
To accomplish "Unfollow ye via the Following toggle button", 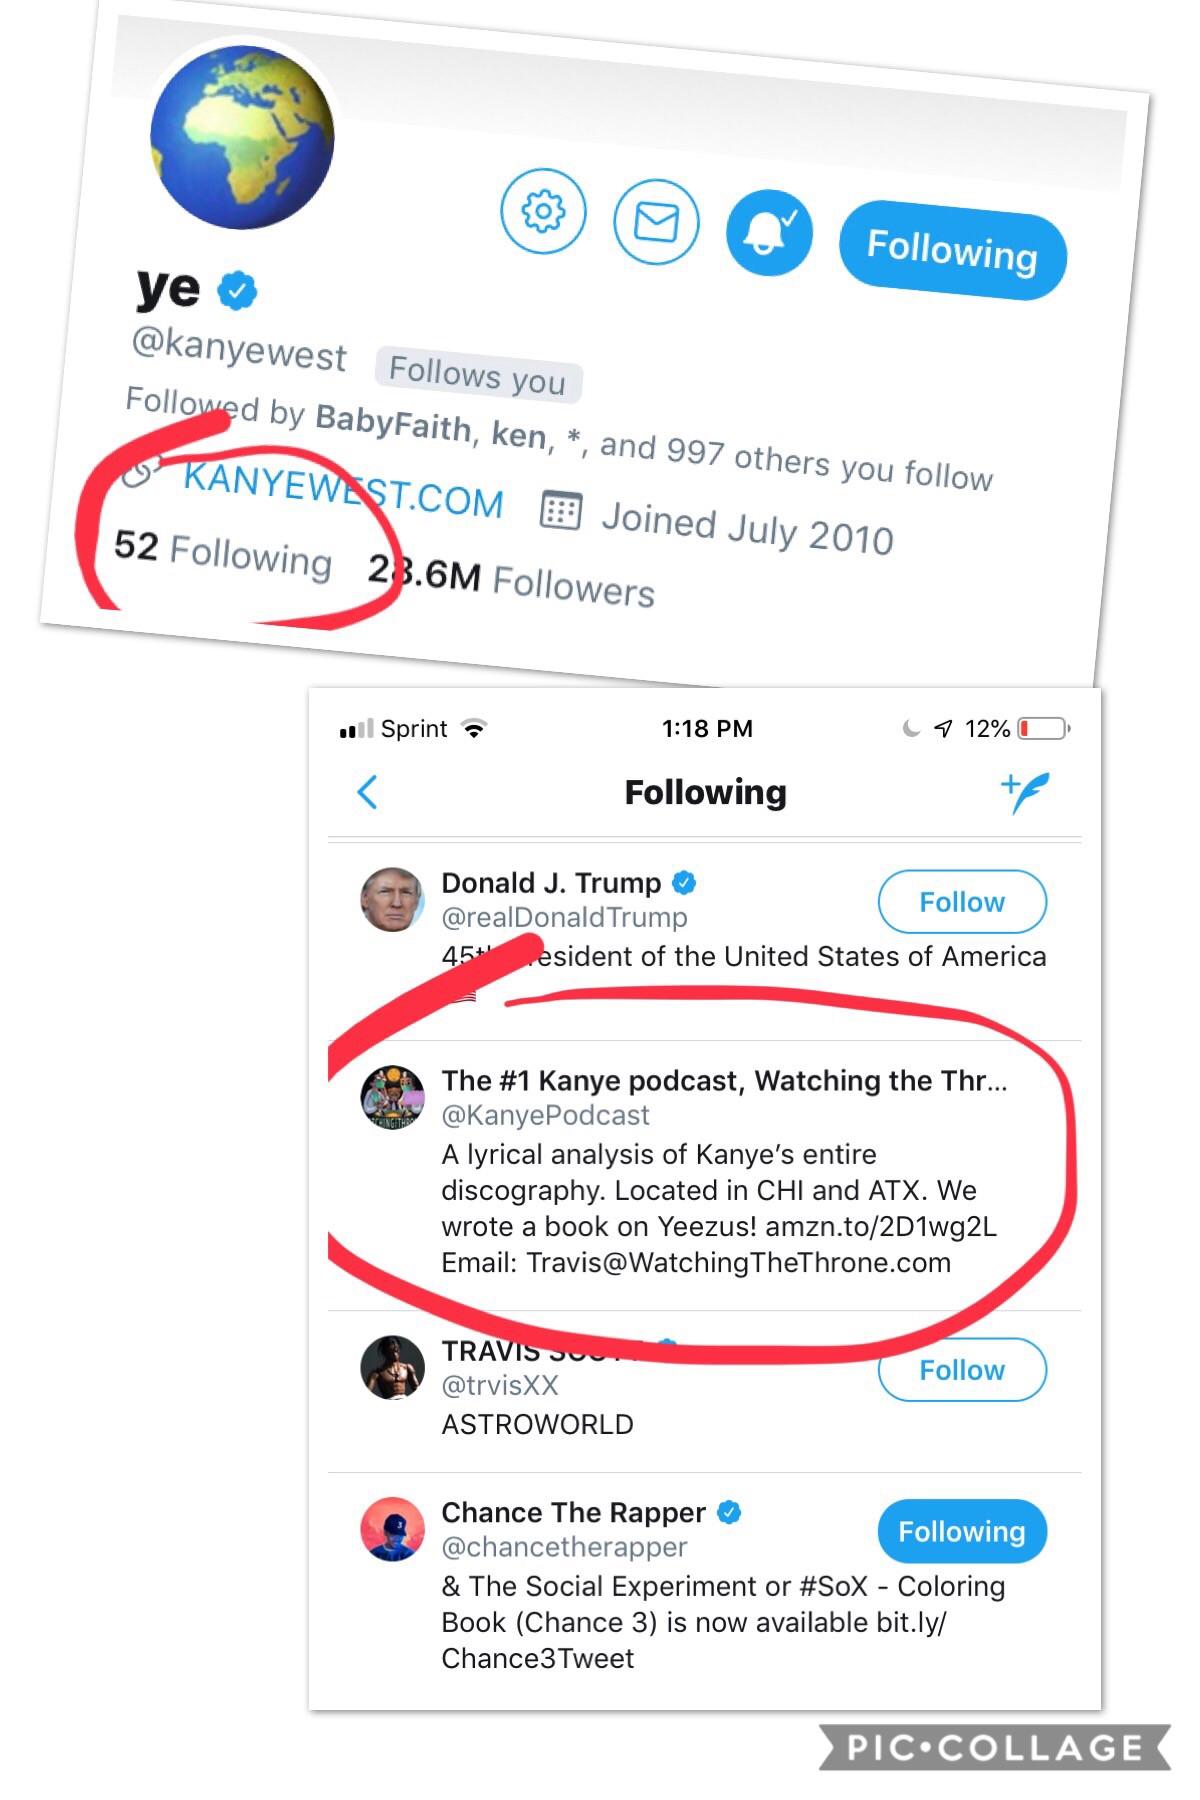I will tap(953, 252).
